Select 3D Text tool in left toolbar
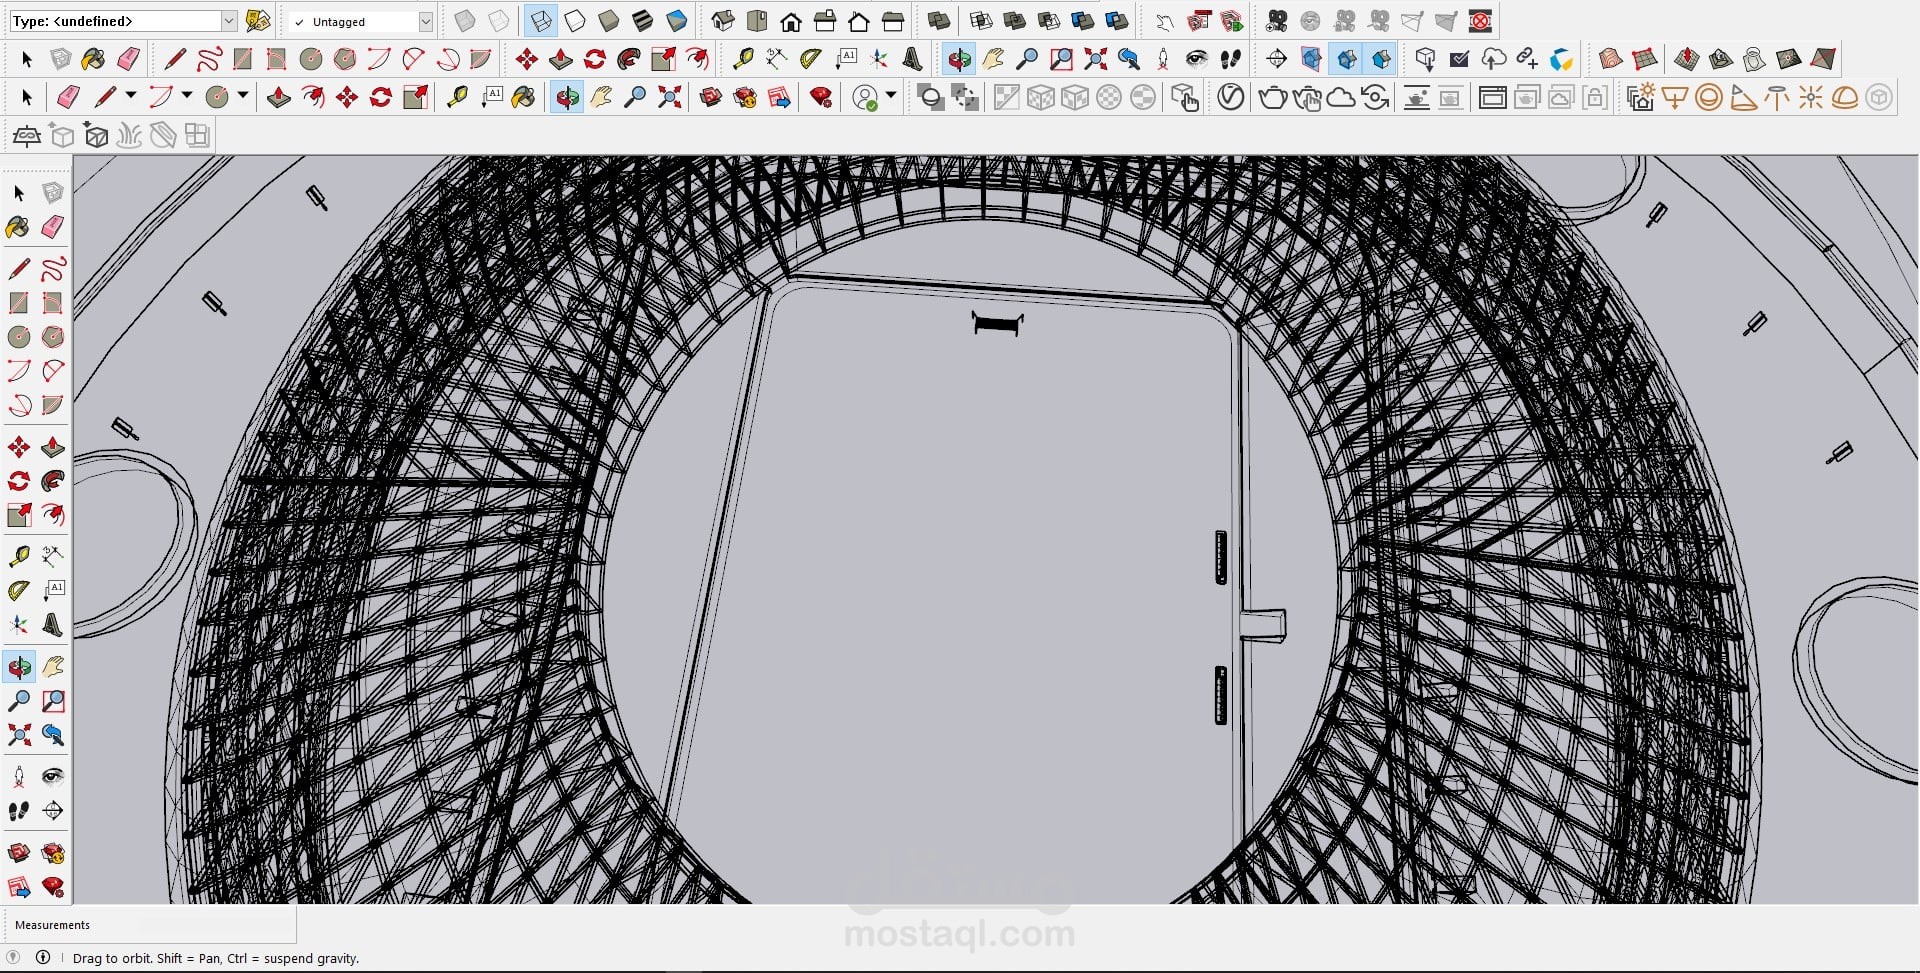This screenshot has width=1920, height=973. (x=53, y=625)
